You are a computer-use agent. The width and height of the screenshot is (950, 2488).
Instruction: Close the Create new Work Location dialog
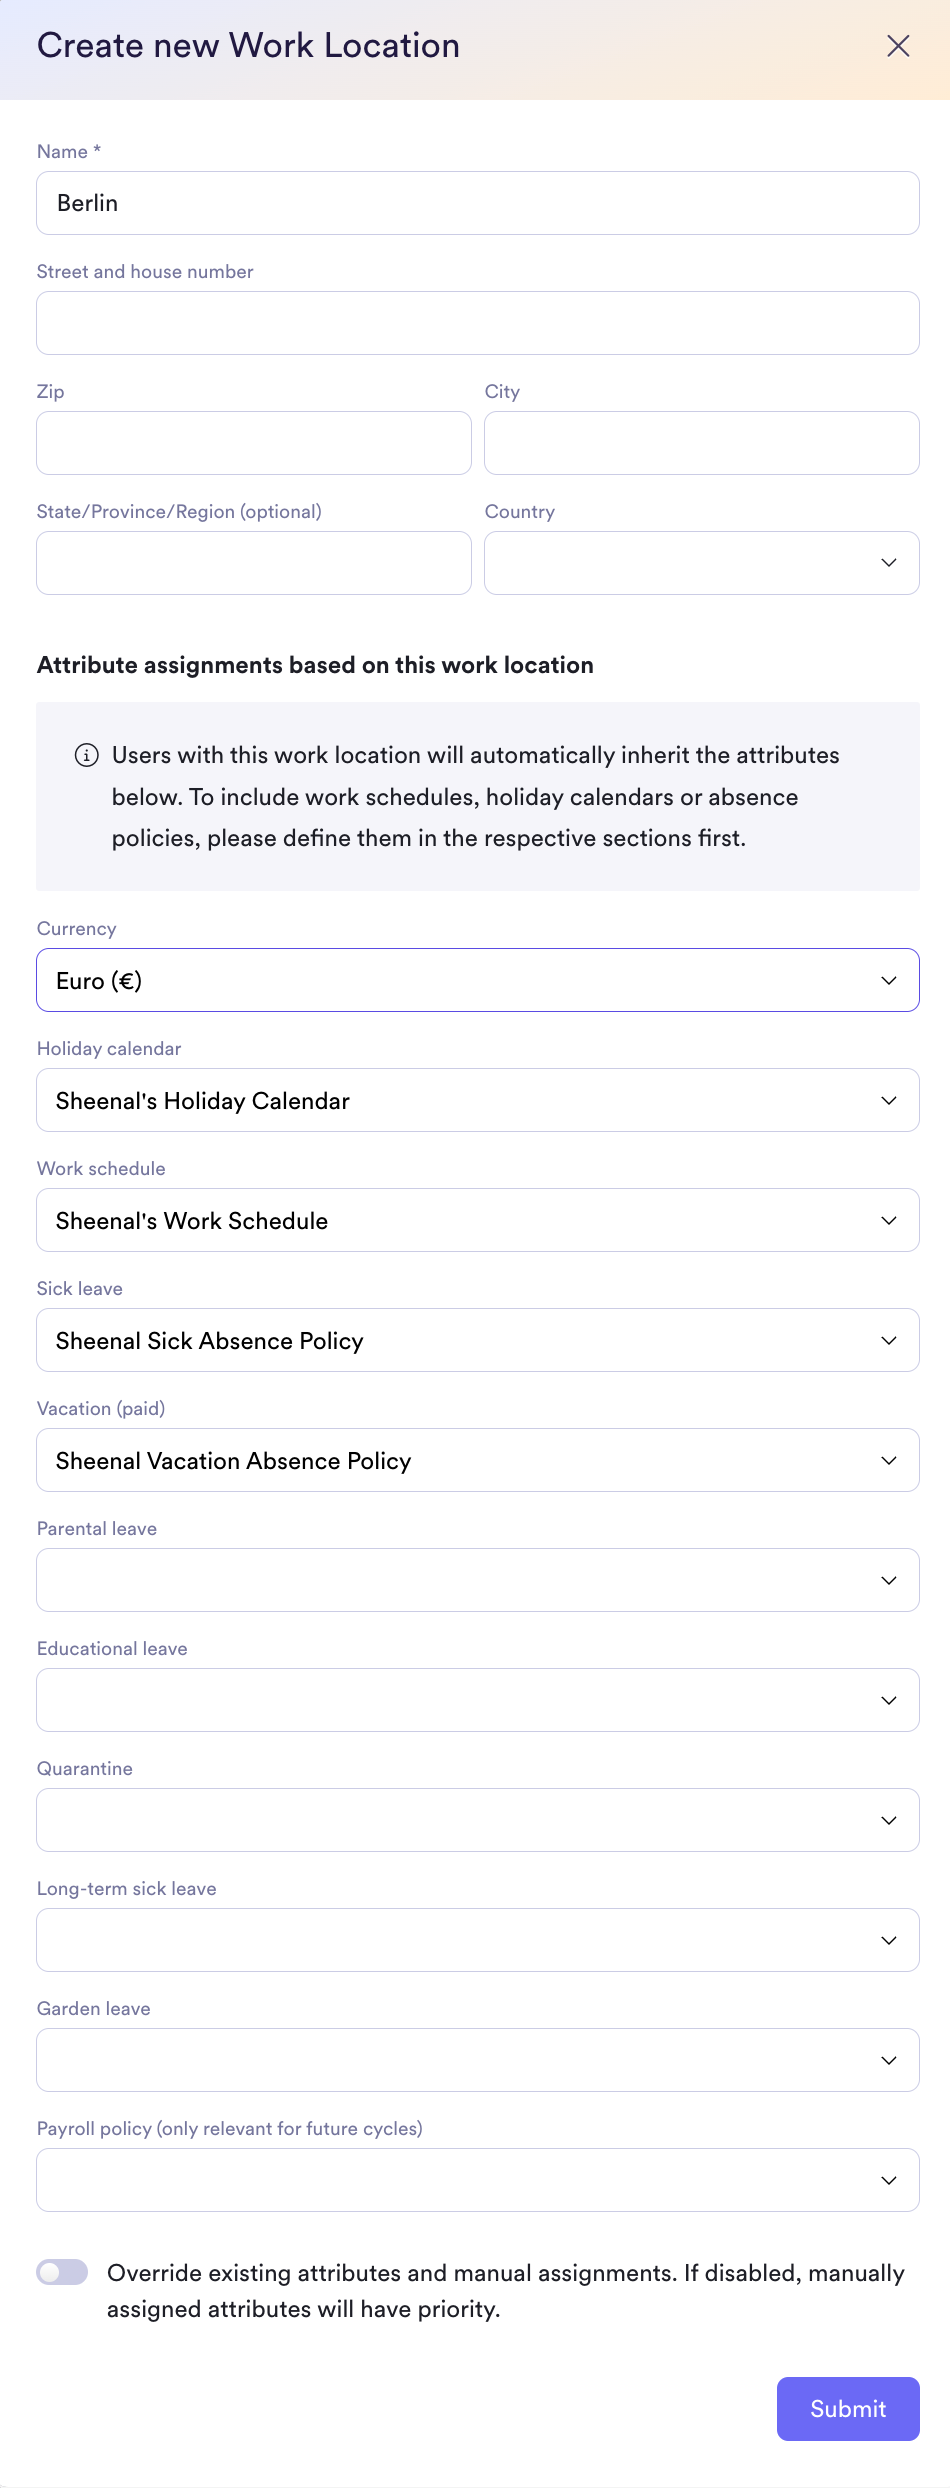pyautogui.click(x=898, y=46)
